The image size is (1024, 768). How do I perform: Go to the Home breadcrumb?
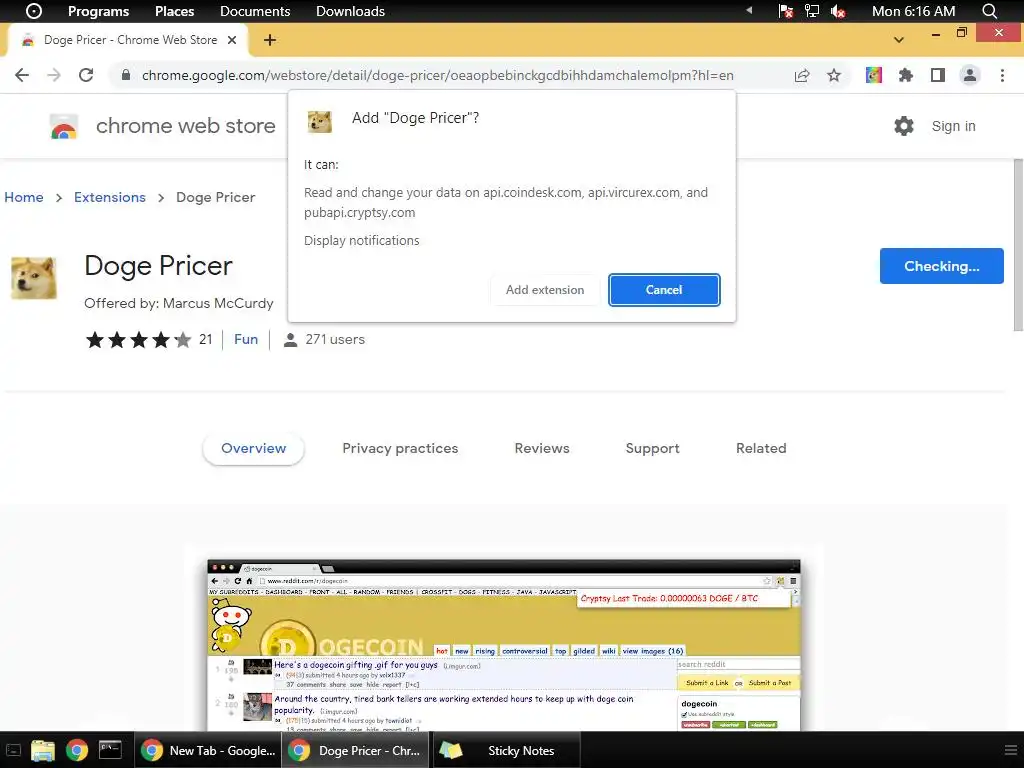click(24, 197)
